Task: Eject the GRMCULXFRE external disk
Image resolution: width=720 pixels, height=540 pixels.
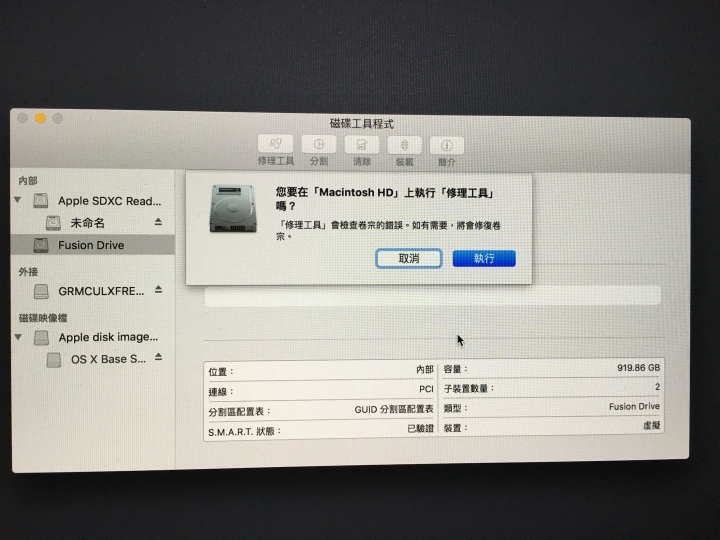Action: pyautogui.click(x=158, y=290)
